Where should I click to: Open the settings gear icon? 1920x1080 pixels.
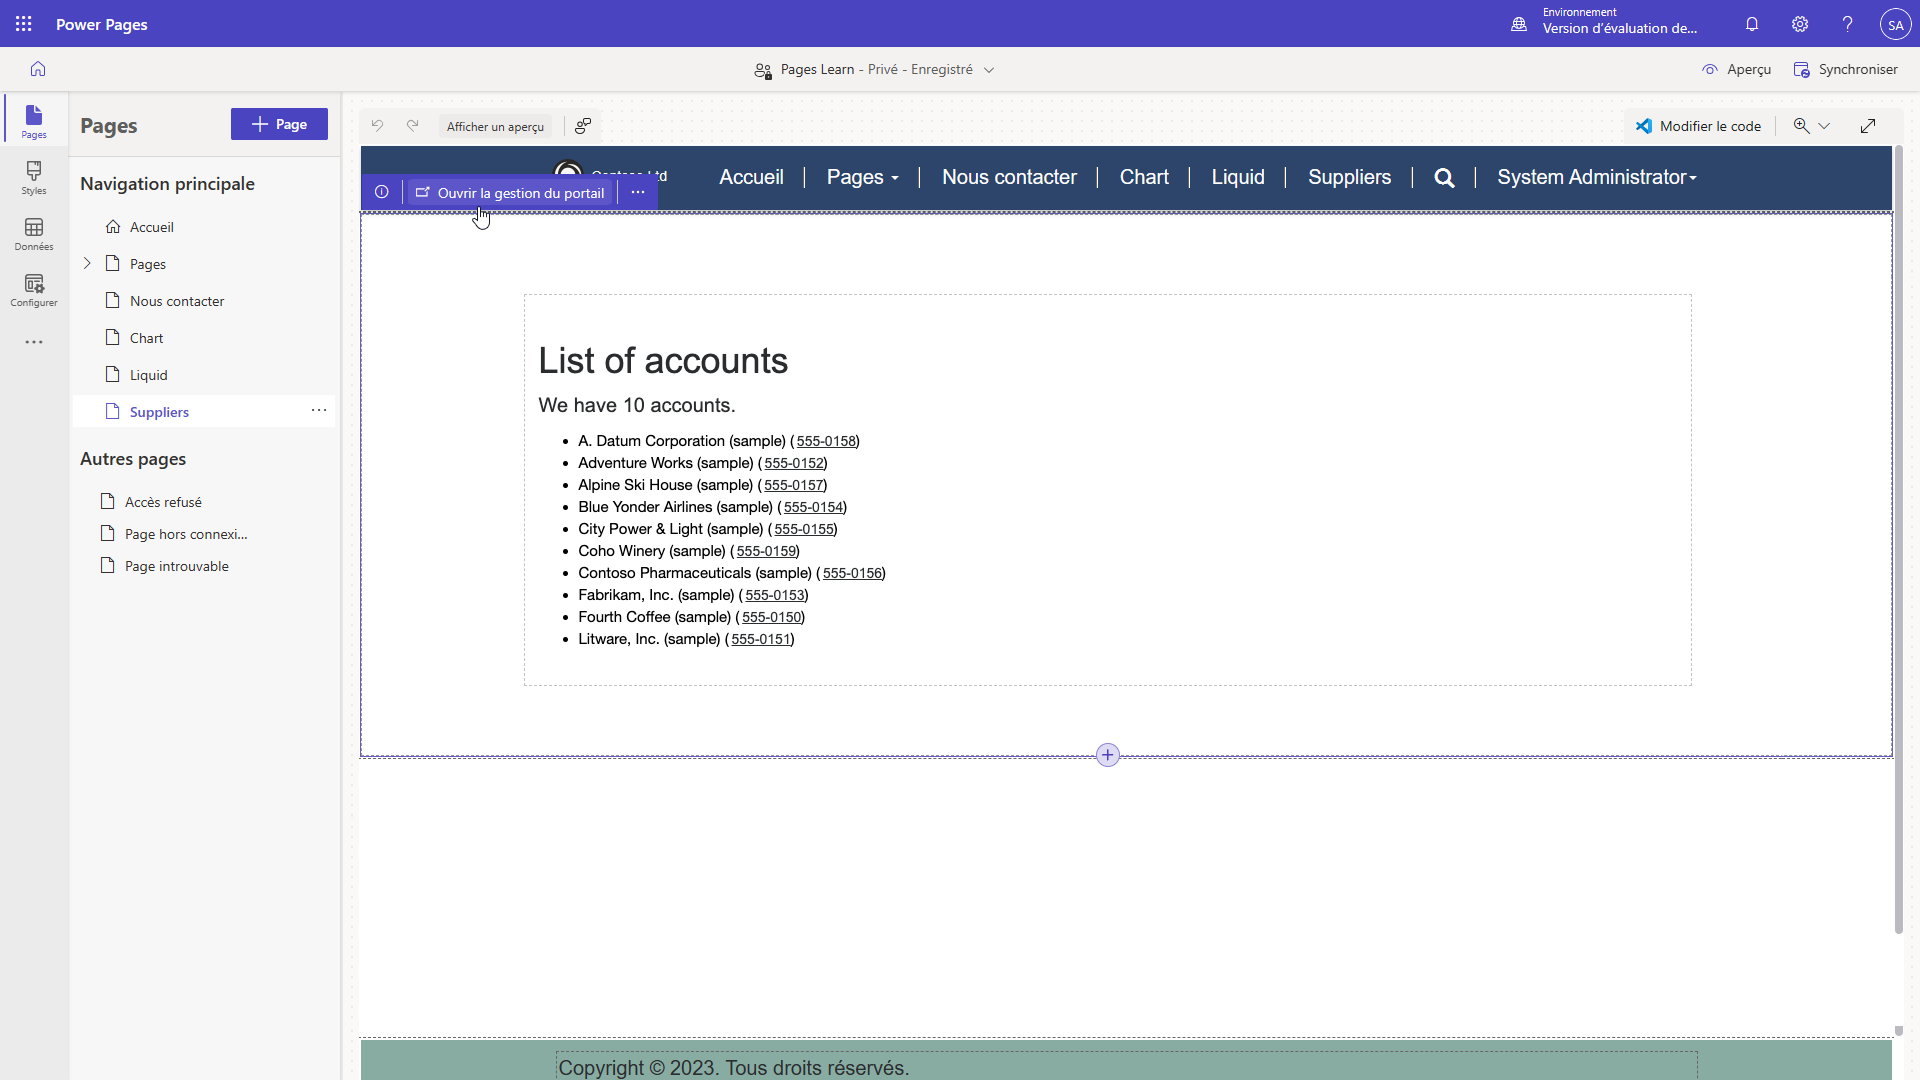[1800, 24]
